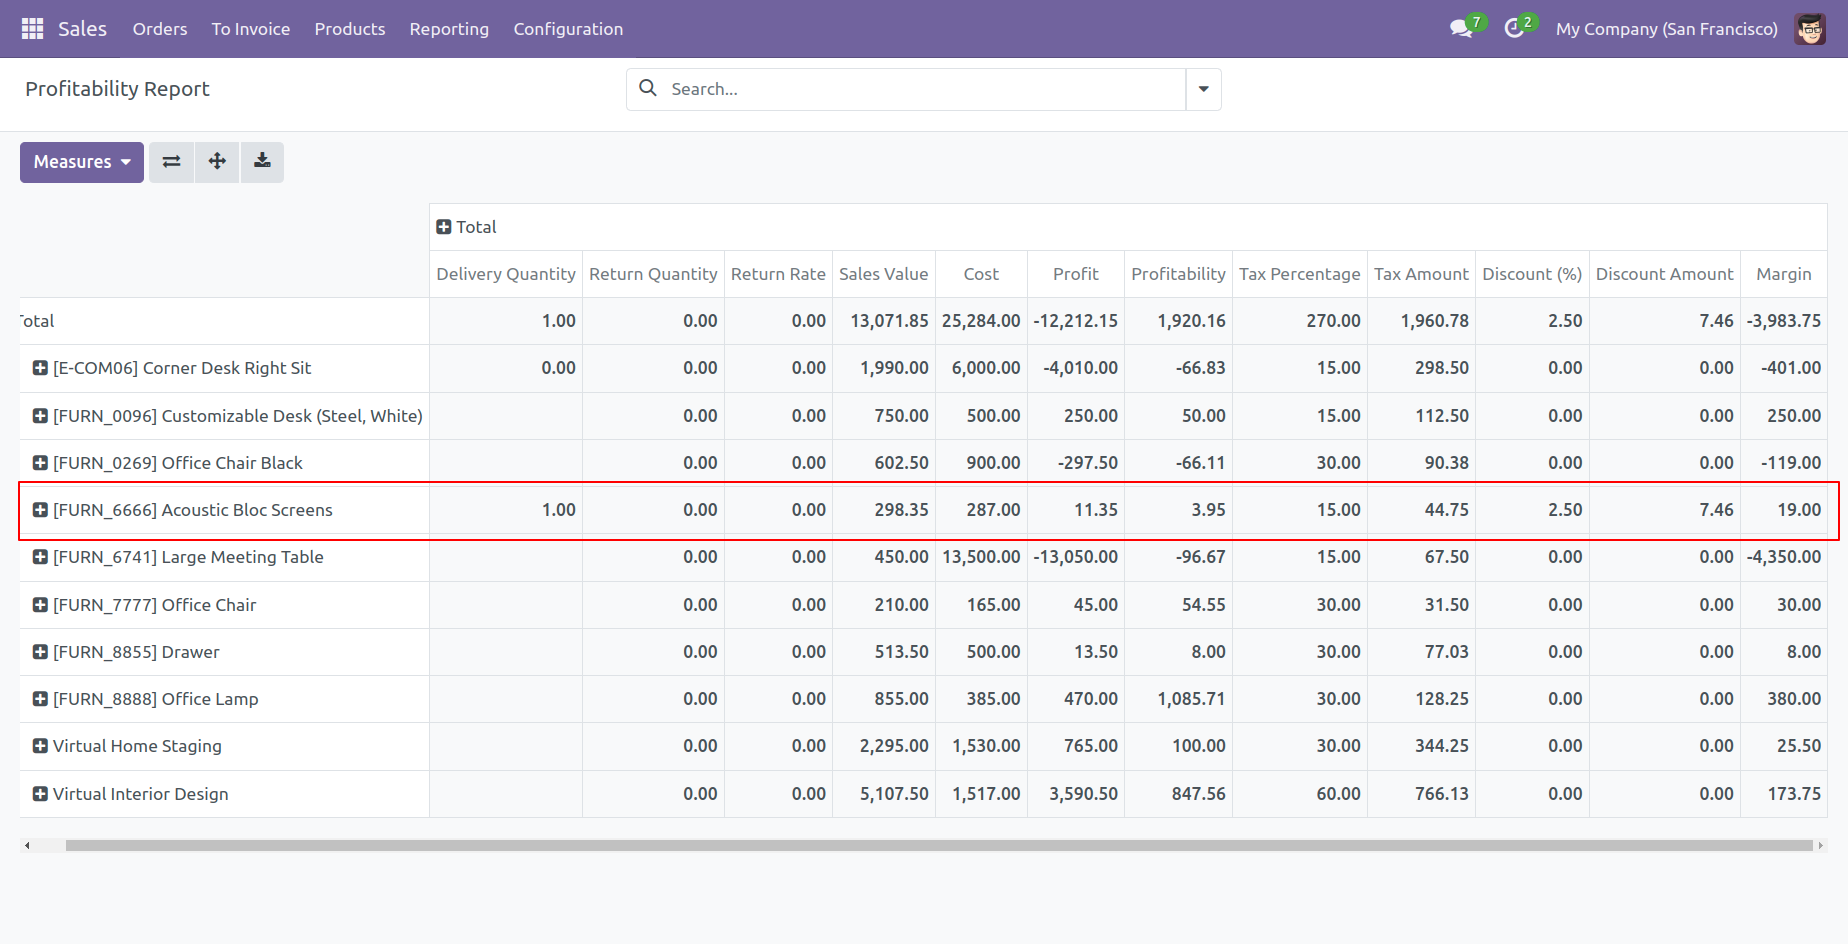Sort by Return Quantity column header
The image size is (1848, 944).
[x=653, y=274]
